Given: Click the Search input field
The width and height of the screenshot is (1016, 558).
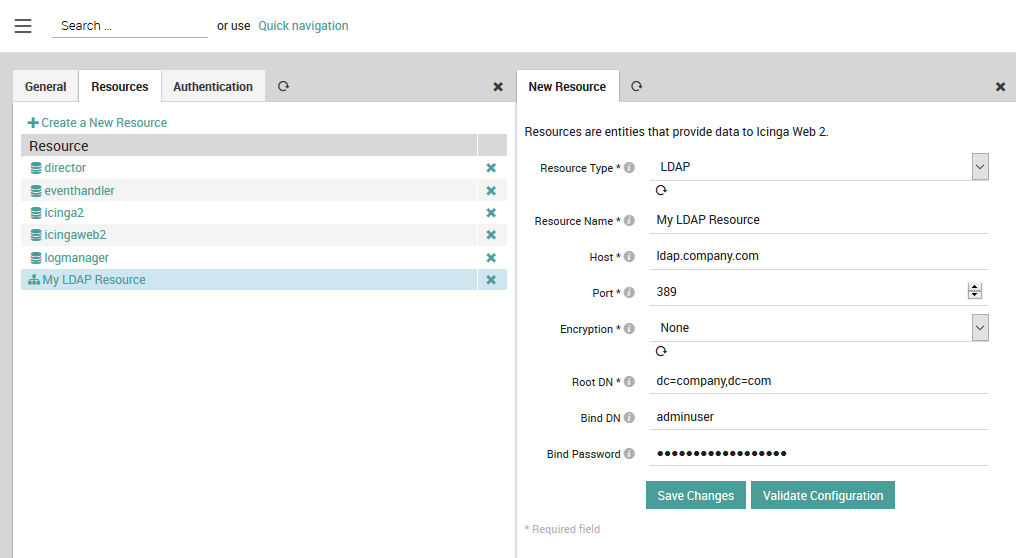Looking at the screenshot, I should pos(130,26).
